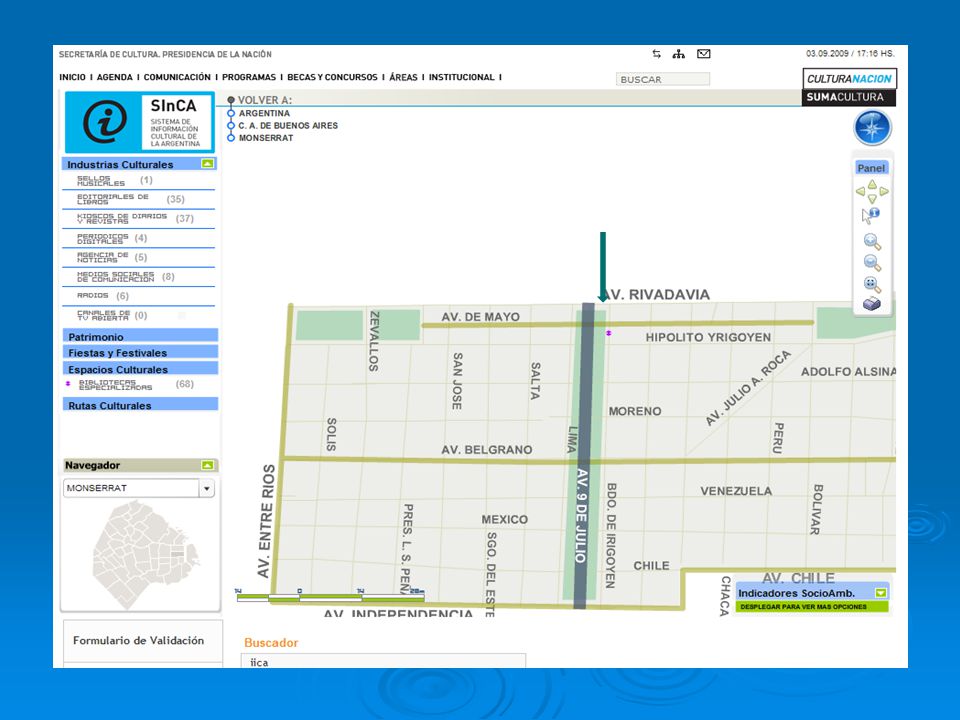Open the PROGRAMAS menu
Viewport: 960px width, 720px height.
coord(249,77)
